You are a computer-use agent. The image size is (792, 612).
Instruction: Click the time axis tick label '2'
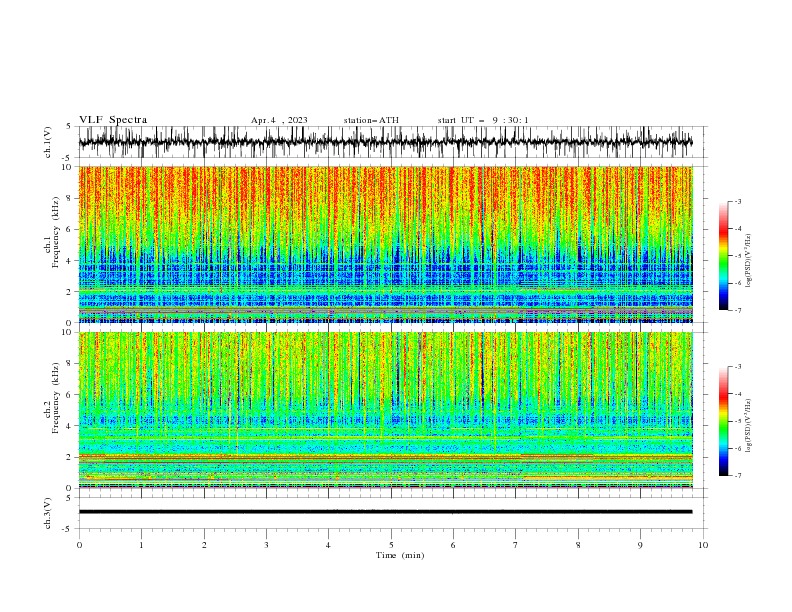(x=204, y=545)
